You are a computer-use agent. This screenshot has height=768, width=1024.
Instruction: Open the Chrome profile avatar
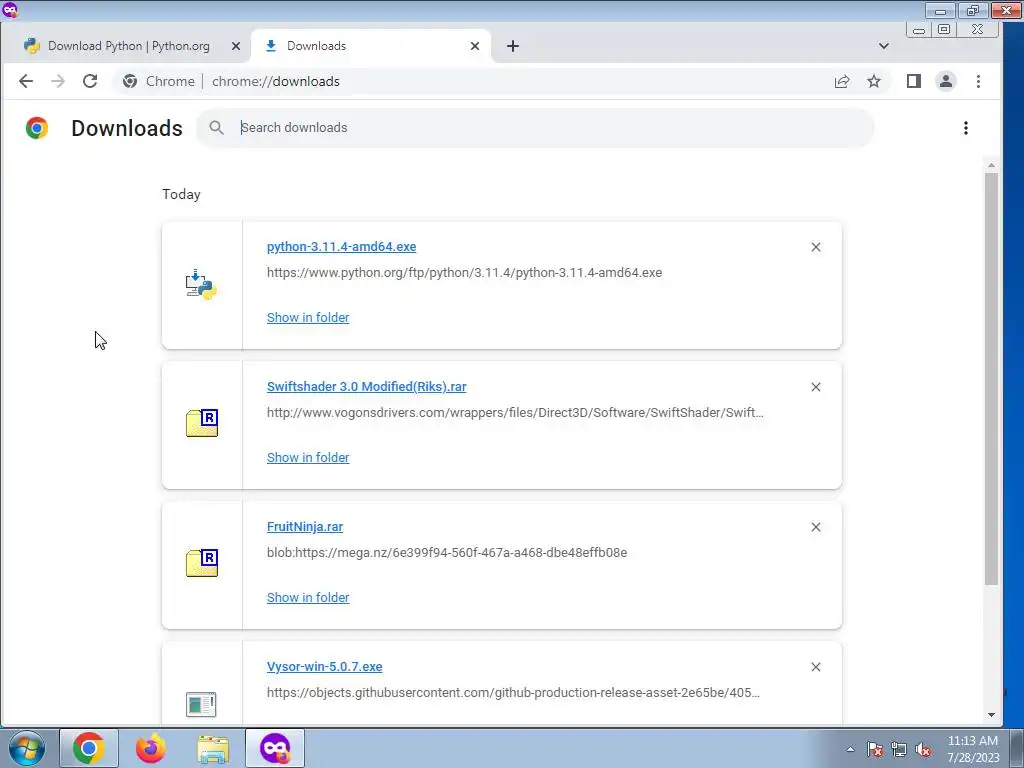tap(946, 81)
